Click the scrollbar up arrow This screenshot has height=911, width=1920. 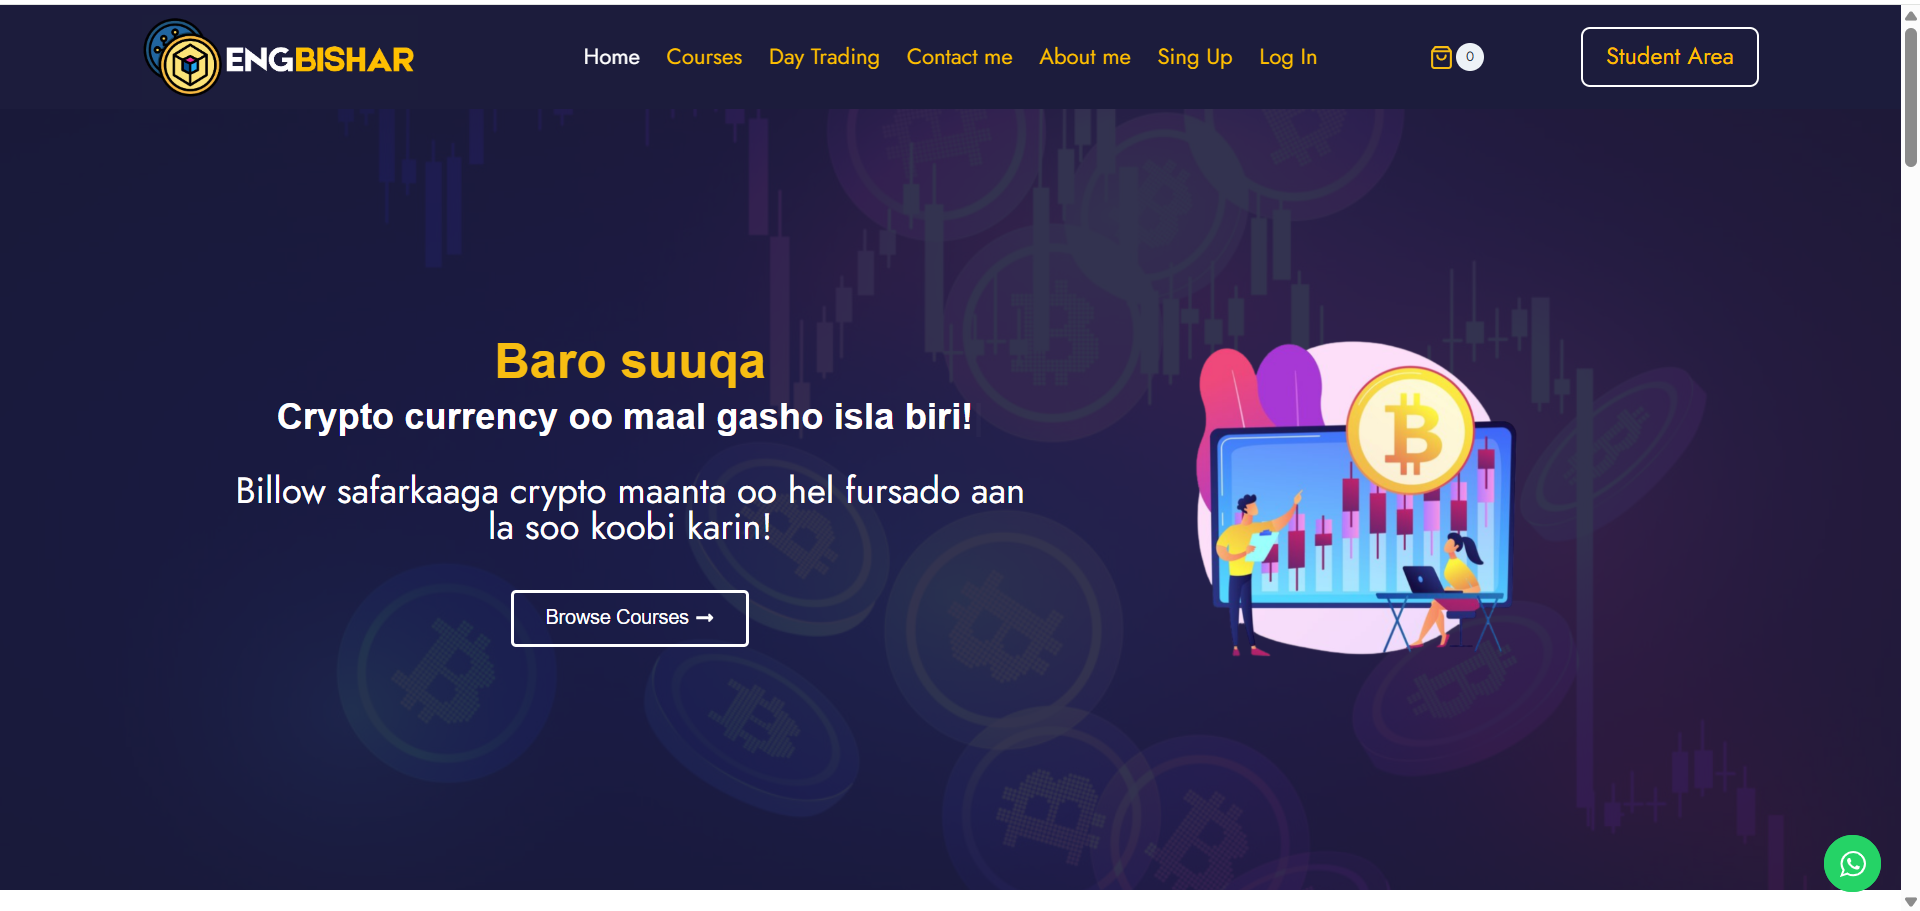coord(1911,15)
